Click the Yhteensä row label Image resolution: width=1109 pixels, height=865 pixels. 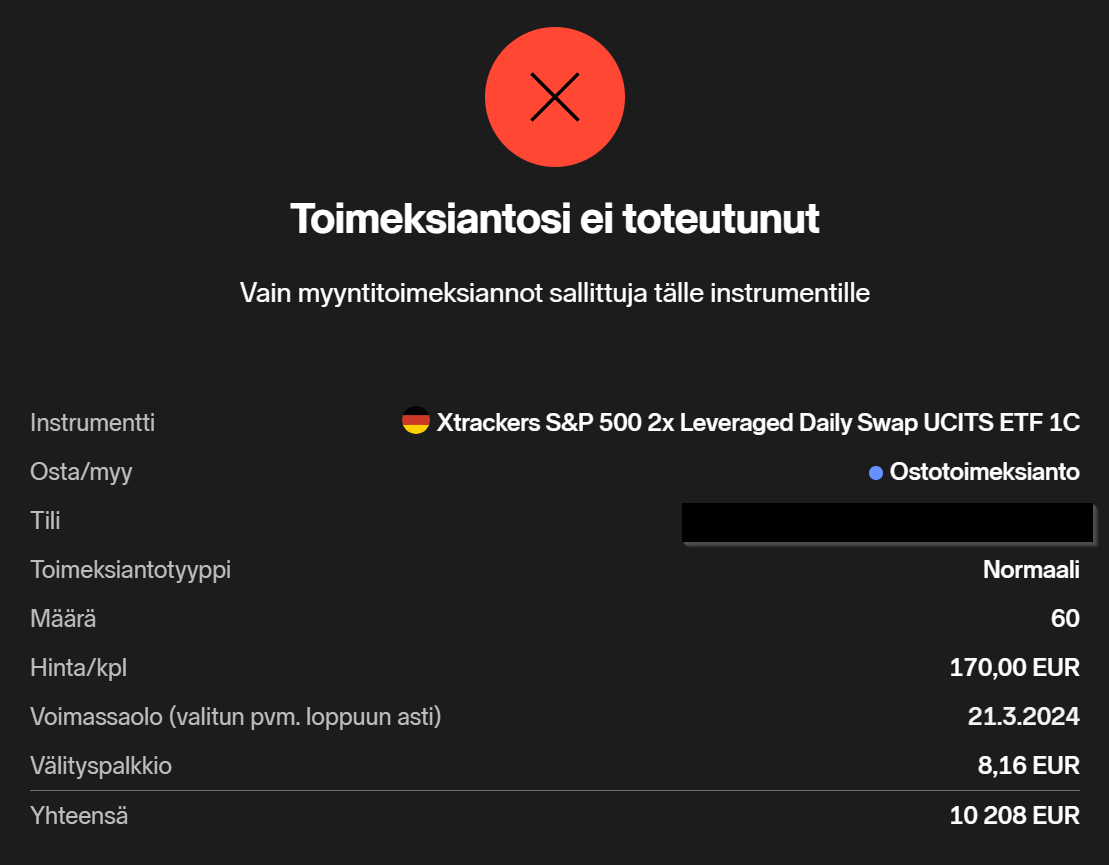click(x=79, y=816)
